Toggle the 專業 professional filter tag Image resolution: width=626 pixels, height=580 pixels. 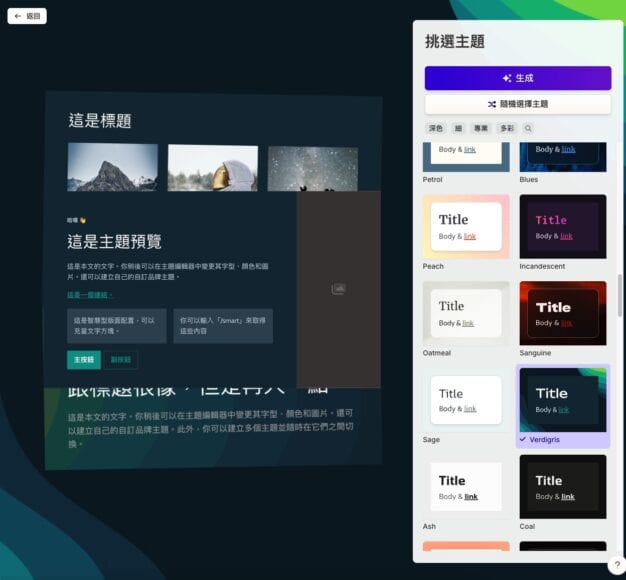(482, 128)
